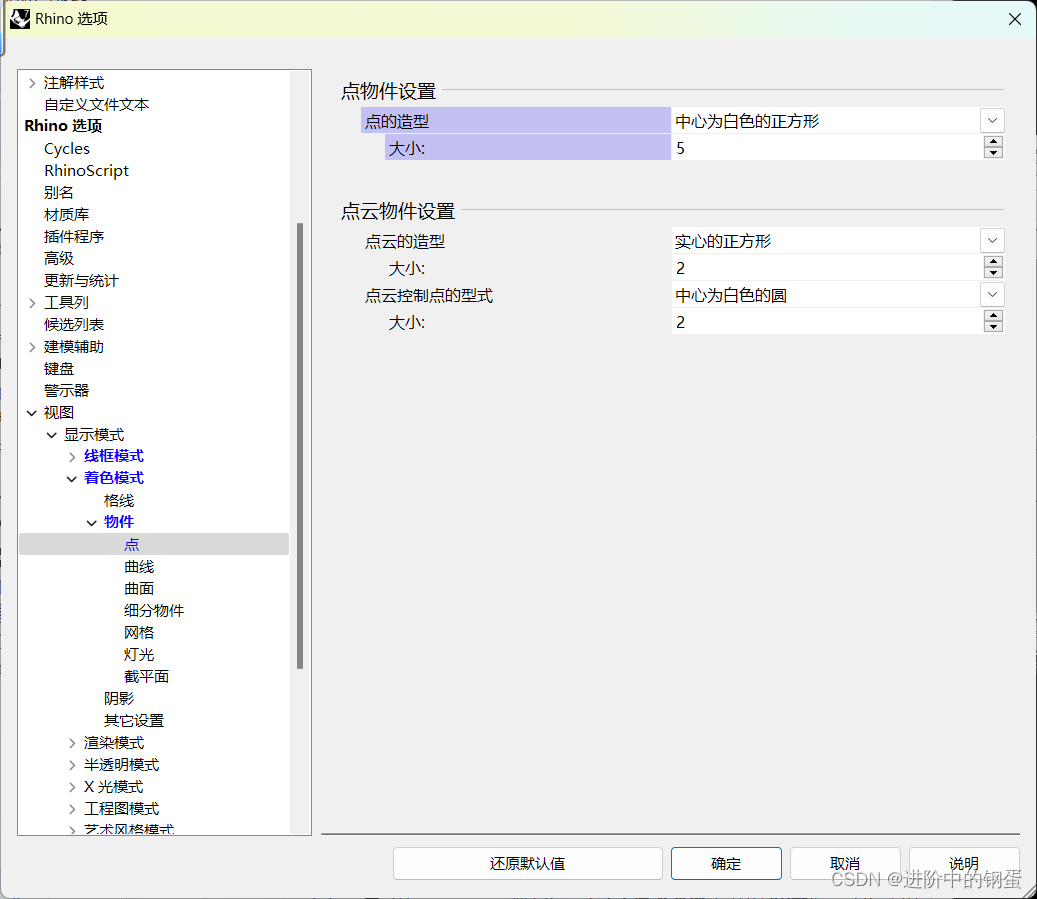1037x899 pixels.
Task: Expand the 半透明模式 tree node
Action: click(x=72, y=765)
